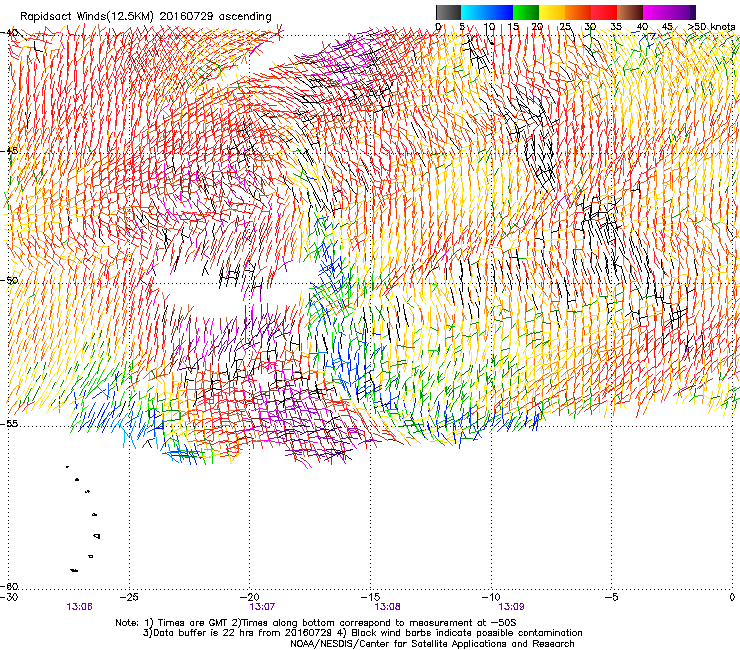Click the chart title 'Rapidsact Winds(12.5KM) 20160729 ascending'
The width and height of the screenshot is (740, 650).
coord(146,17)
